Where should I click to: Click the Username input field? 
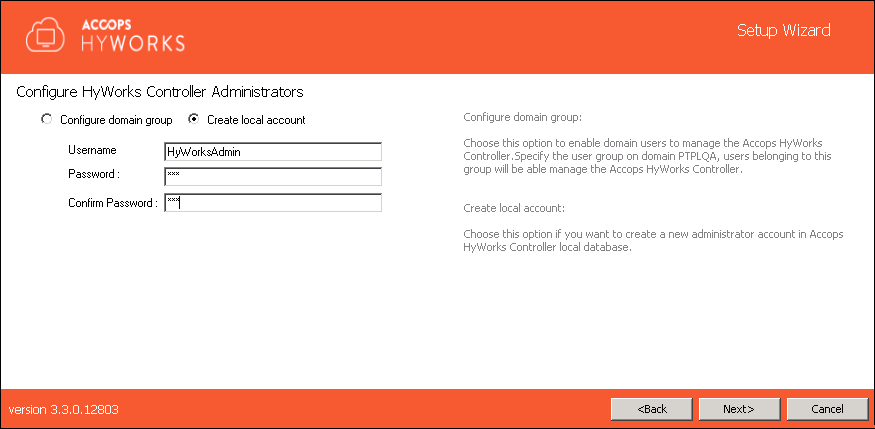pyautogui.click(x=273, y=152)
